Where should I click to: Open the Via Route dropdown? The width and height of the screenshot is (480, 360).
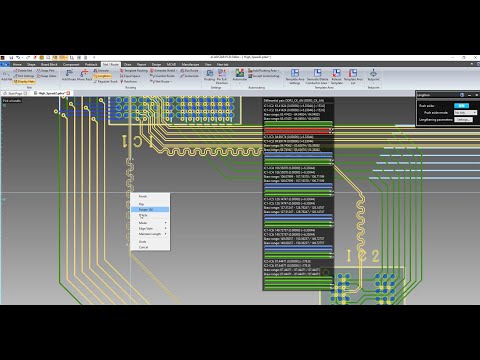[x=161, y=81]
